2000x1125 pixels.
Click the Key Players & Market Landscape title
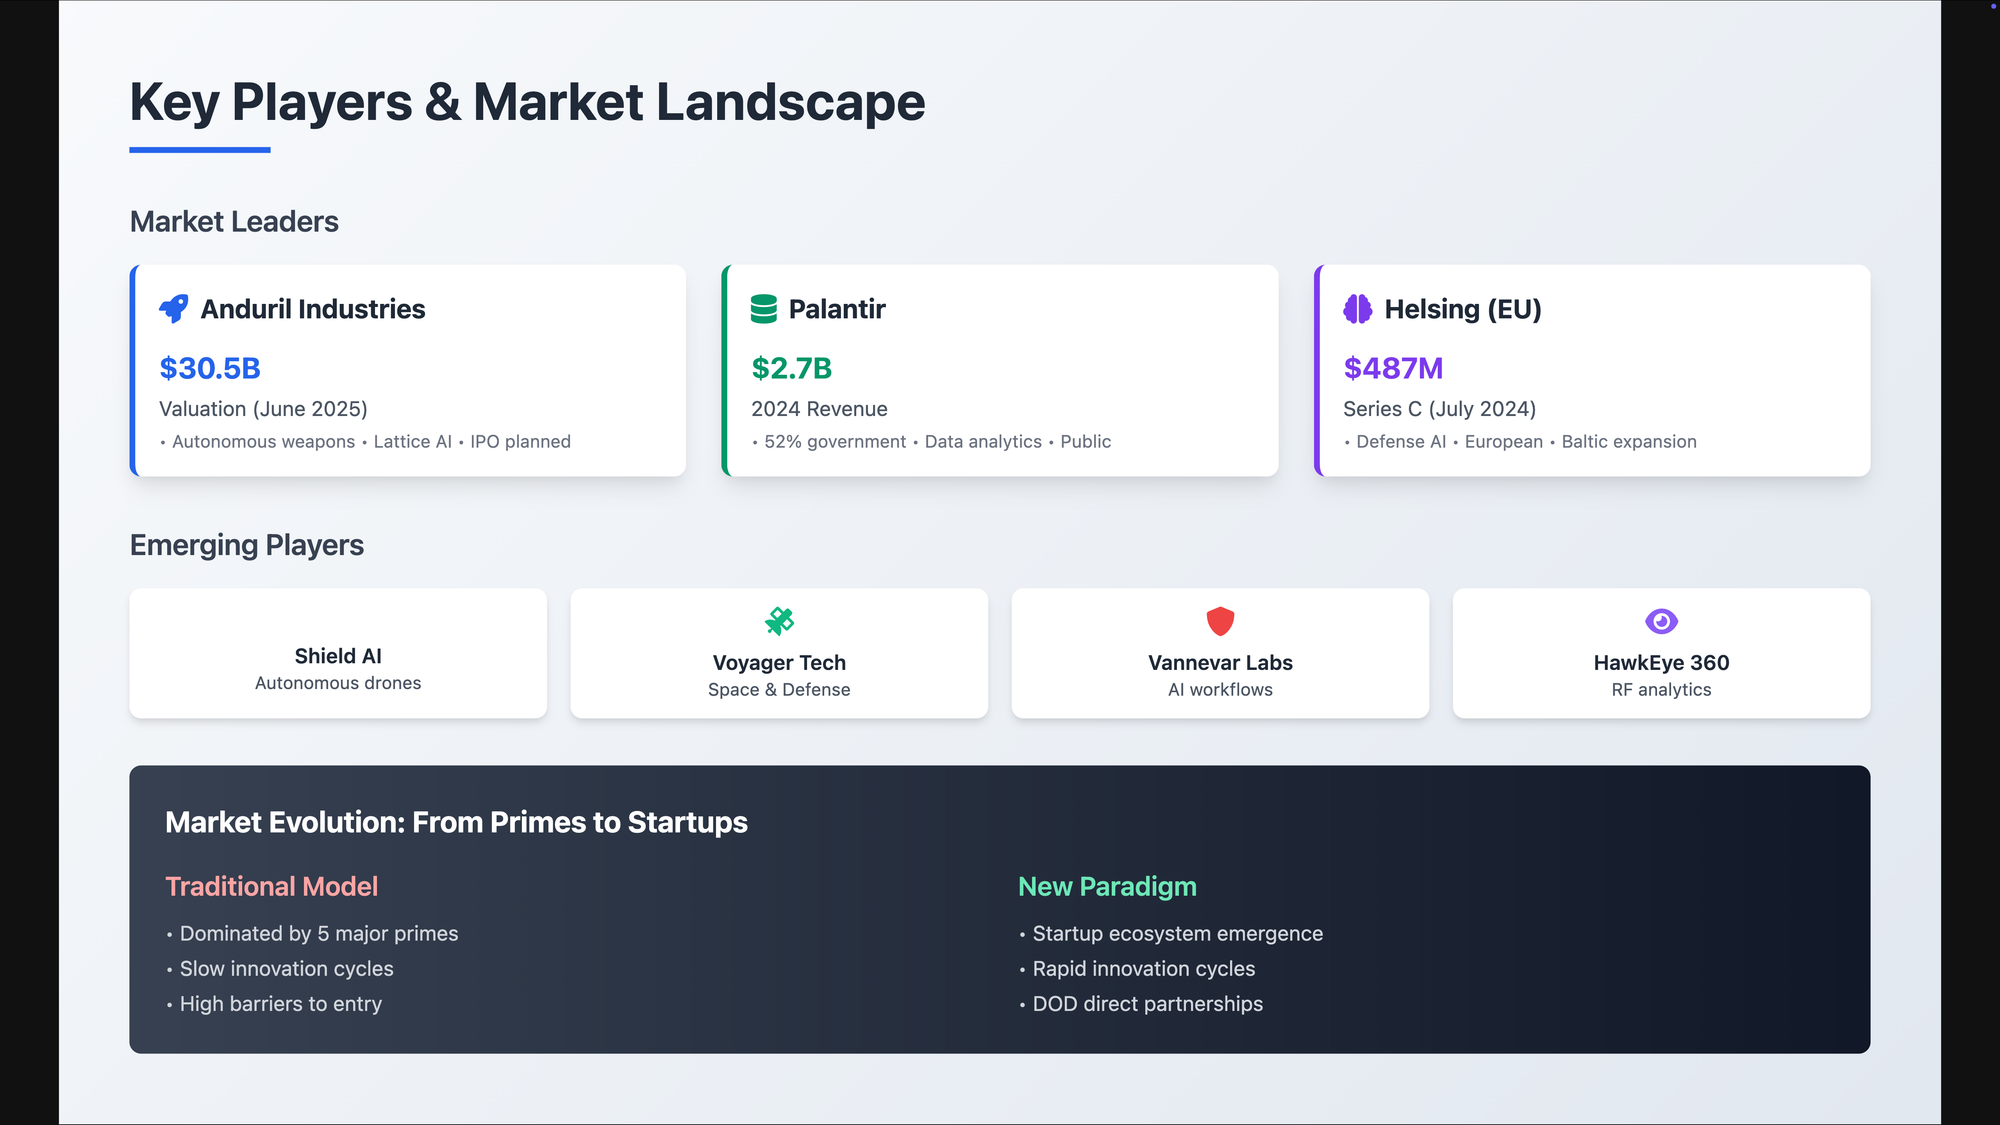point(527,102)
